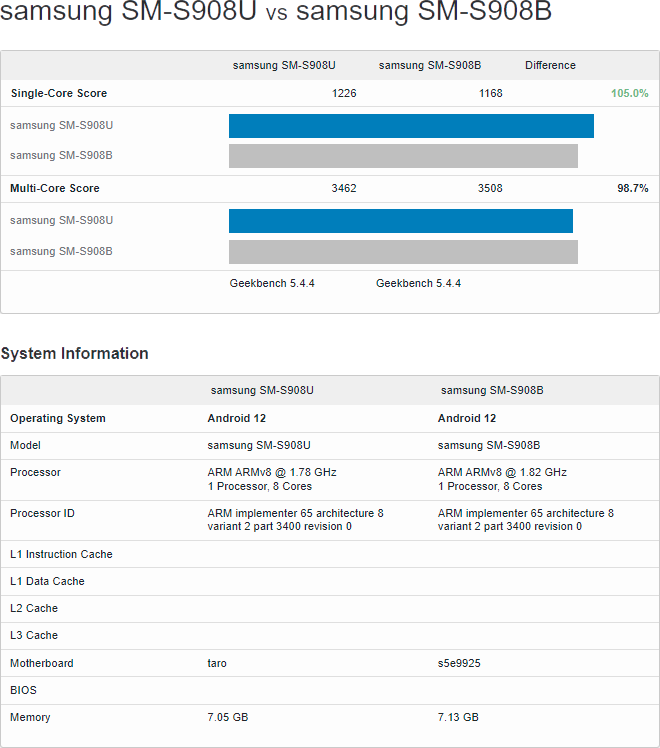Click the Memory row label
The height and width of the screenshot is (748, 660).
30,717
